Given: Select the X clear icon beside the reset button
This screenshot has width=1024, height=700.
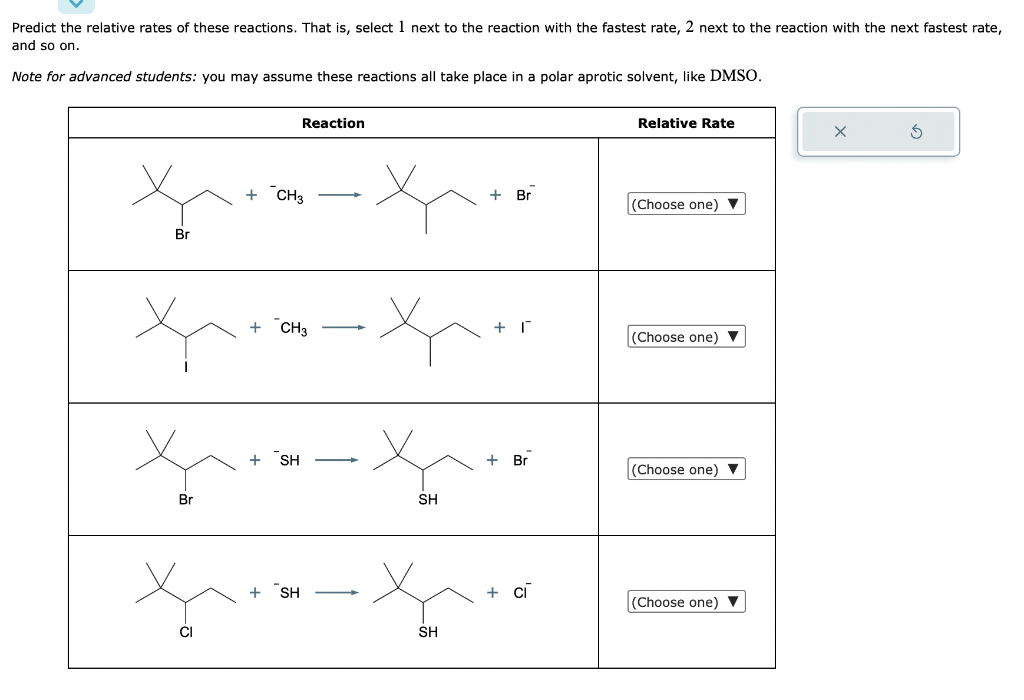Looking at the screenshot, I should [x=840, y=131].
